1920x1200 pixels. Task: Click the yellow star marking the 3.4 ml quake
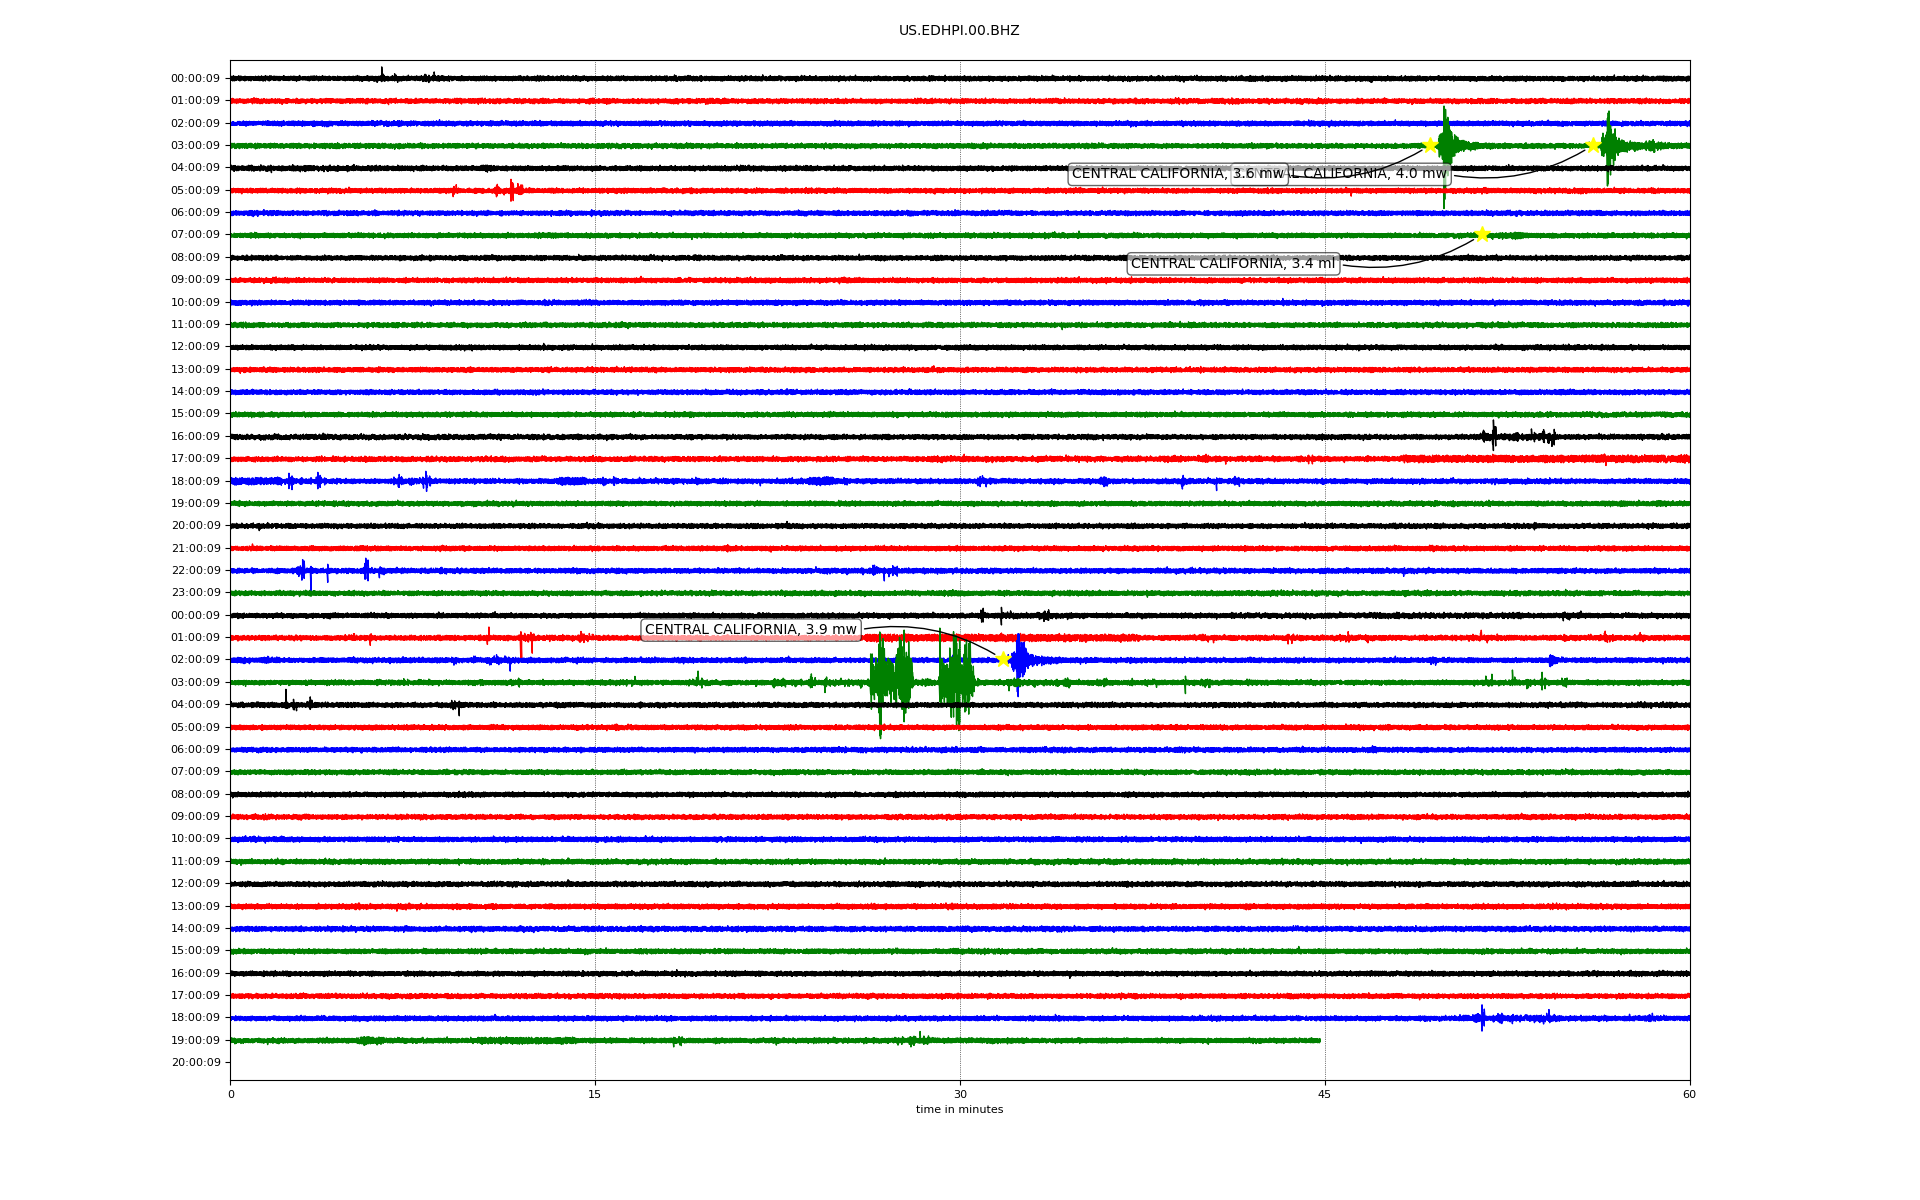pyautogui.click(x=1482, y=235)
